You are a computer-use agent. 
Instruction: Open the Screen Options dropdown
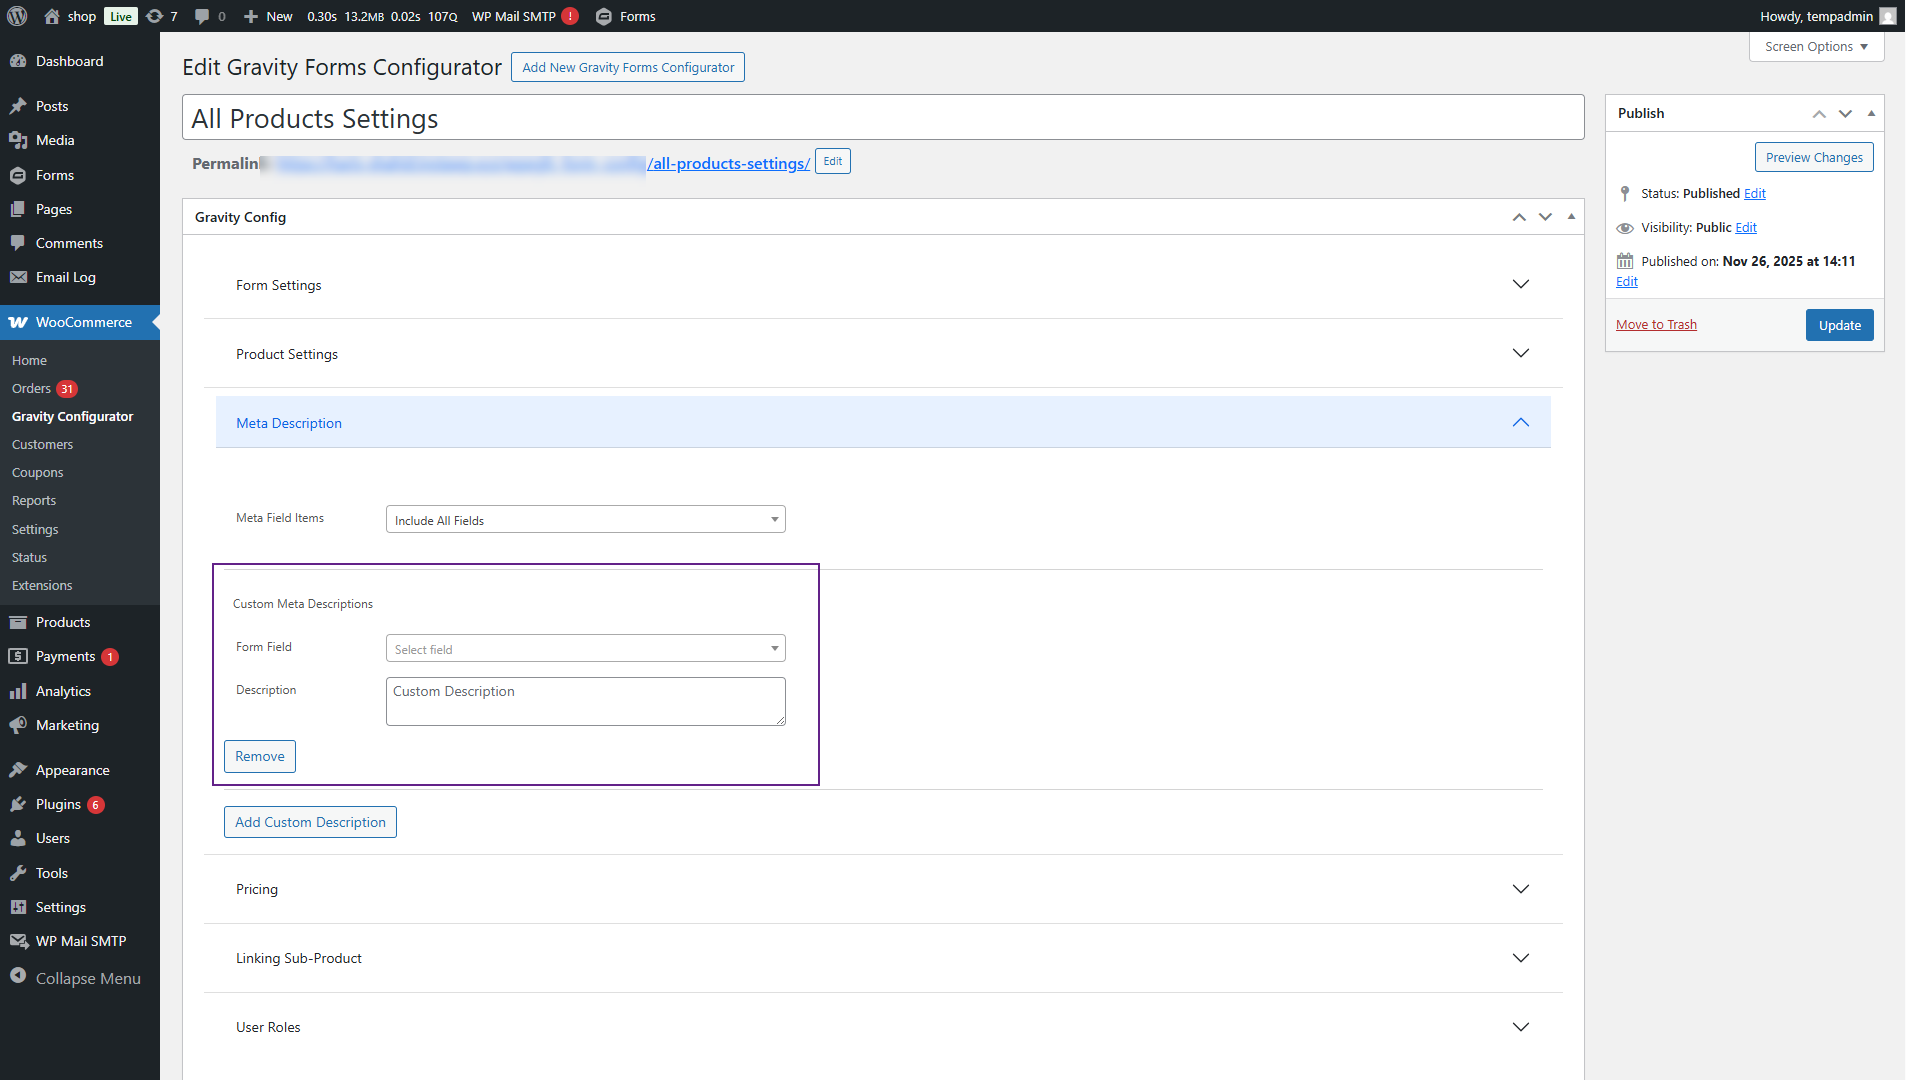(x=1817, y=47)
